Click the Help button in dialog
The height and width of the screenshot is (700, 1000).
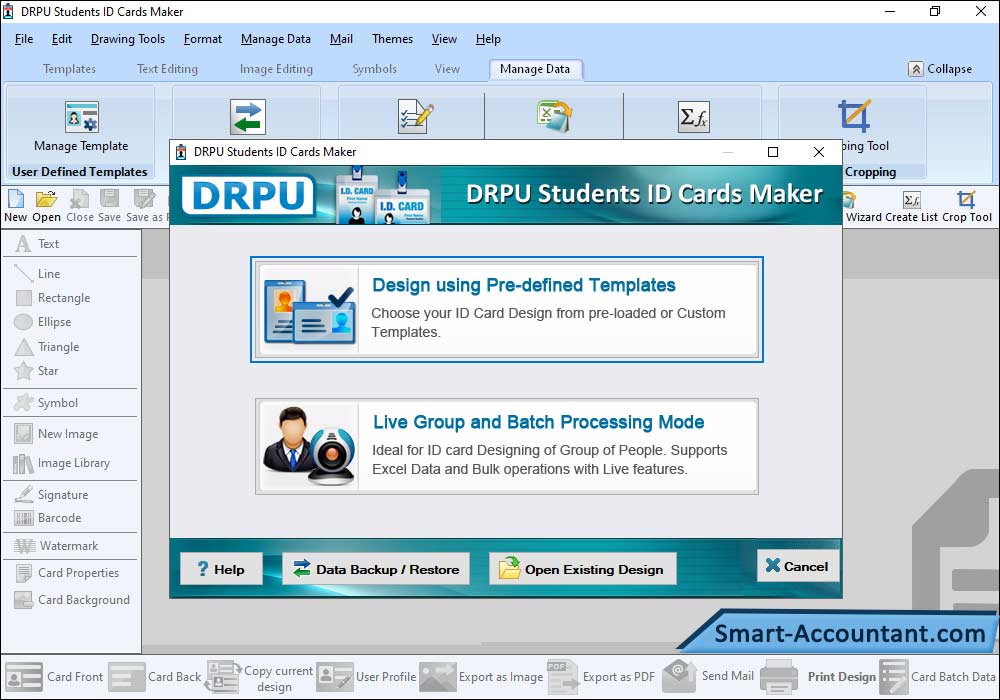pyautogui.click(x=221, y=569)
